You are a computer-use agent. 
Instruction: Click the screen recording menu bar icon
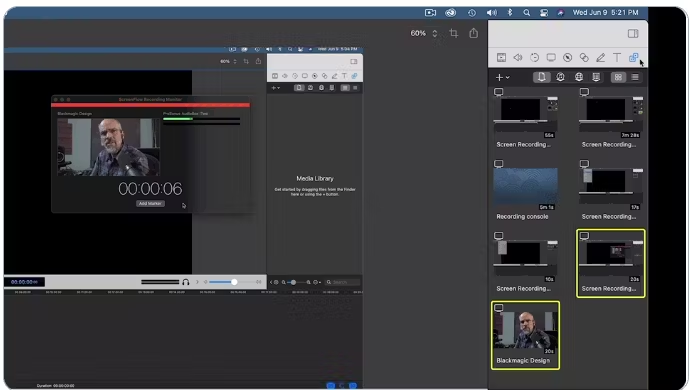point(430,13)
